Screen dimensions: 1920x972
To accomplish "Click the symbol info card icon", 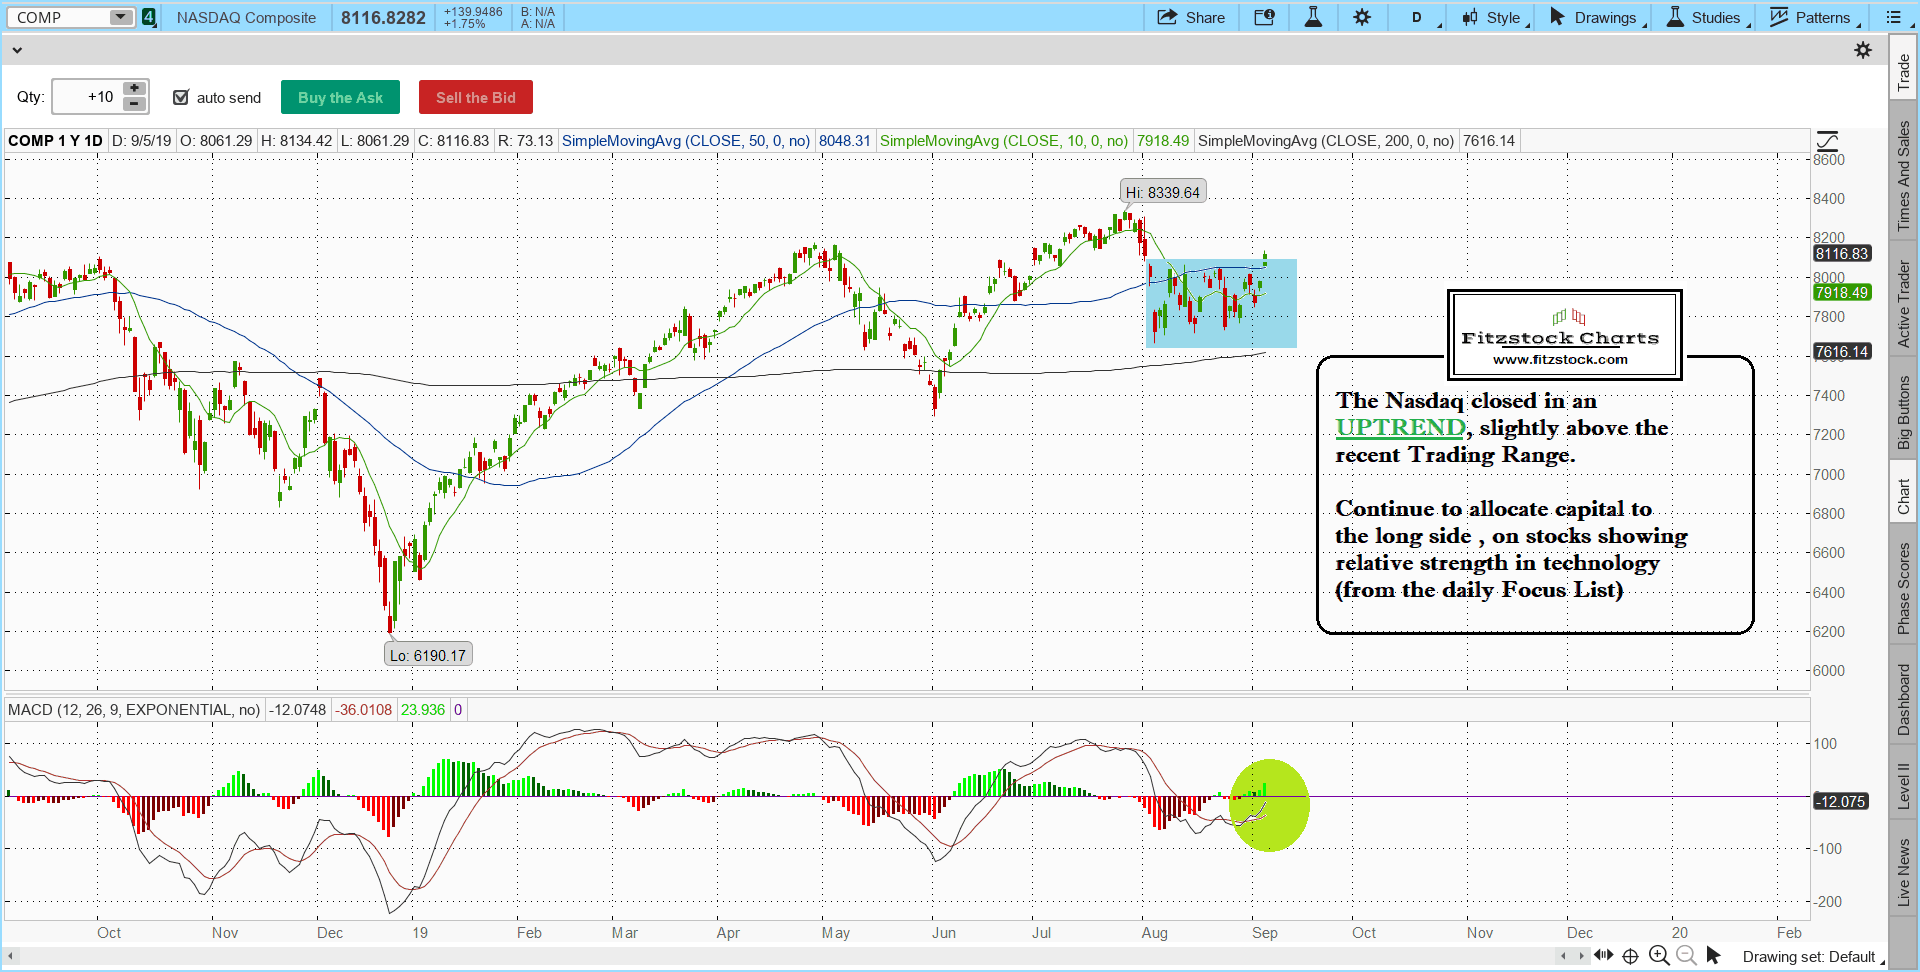I will [x=1264, y=17].
